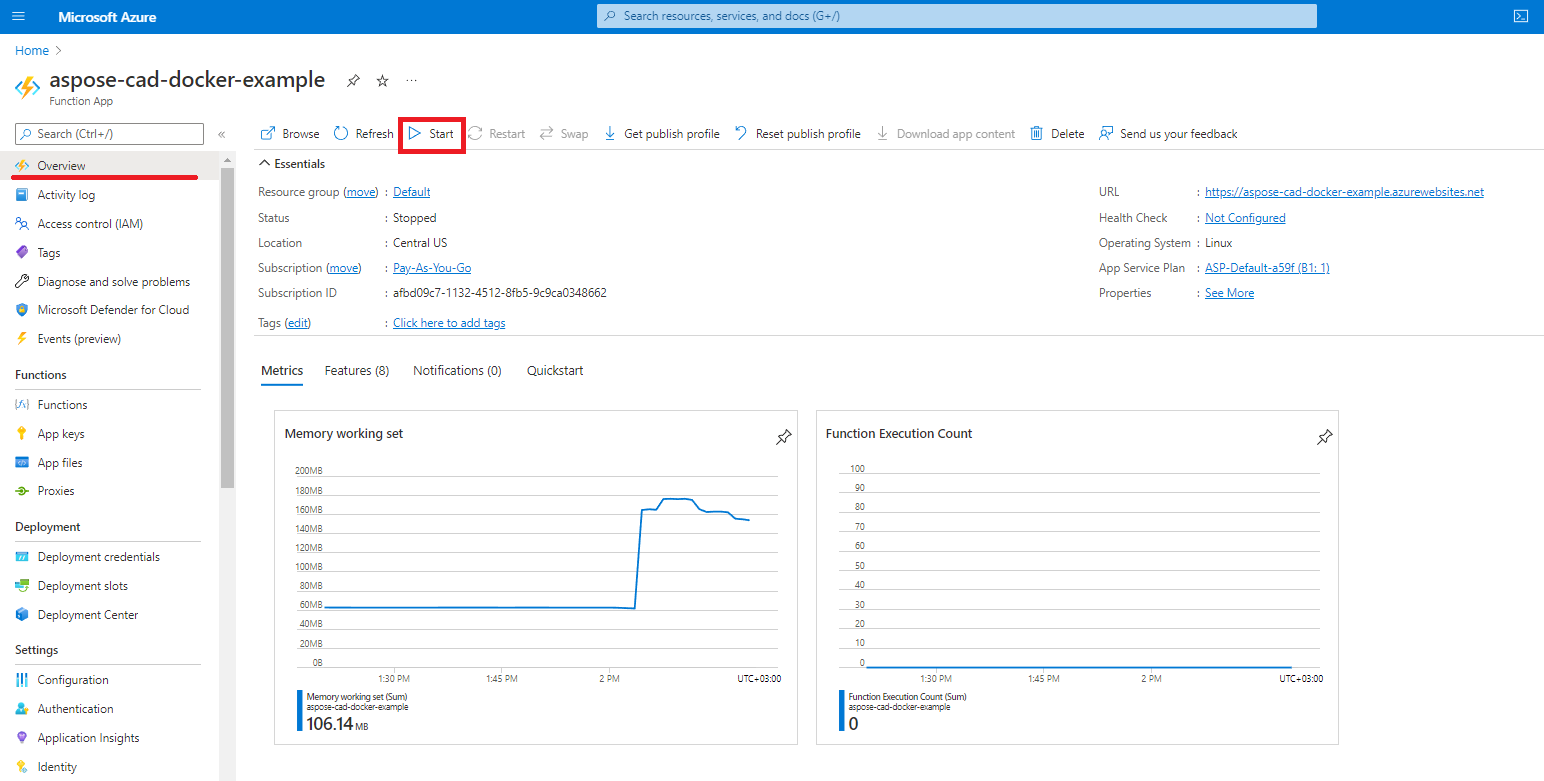The image size is (1544, 781).
Task: Click move next to Resource group
Action: [362, 192]
